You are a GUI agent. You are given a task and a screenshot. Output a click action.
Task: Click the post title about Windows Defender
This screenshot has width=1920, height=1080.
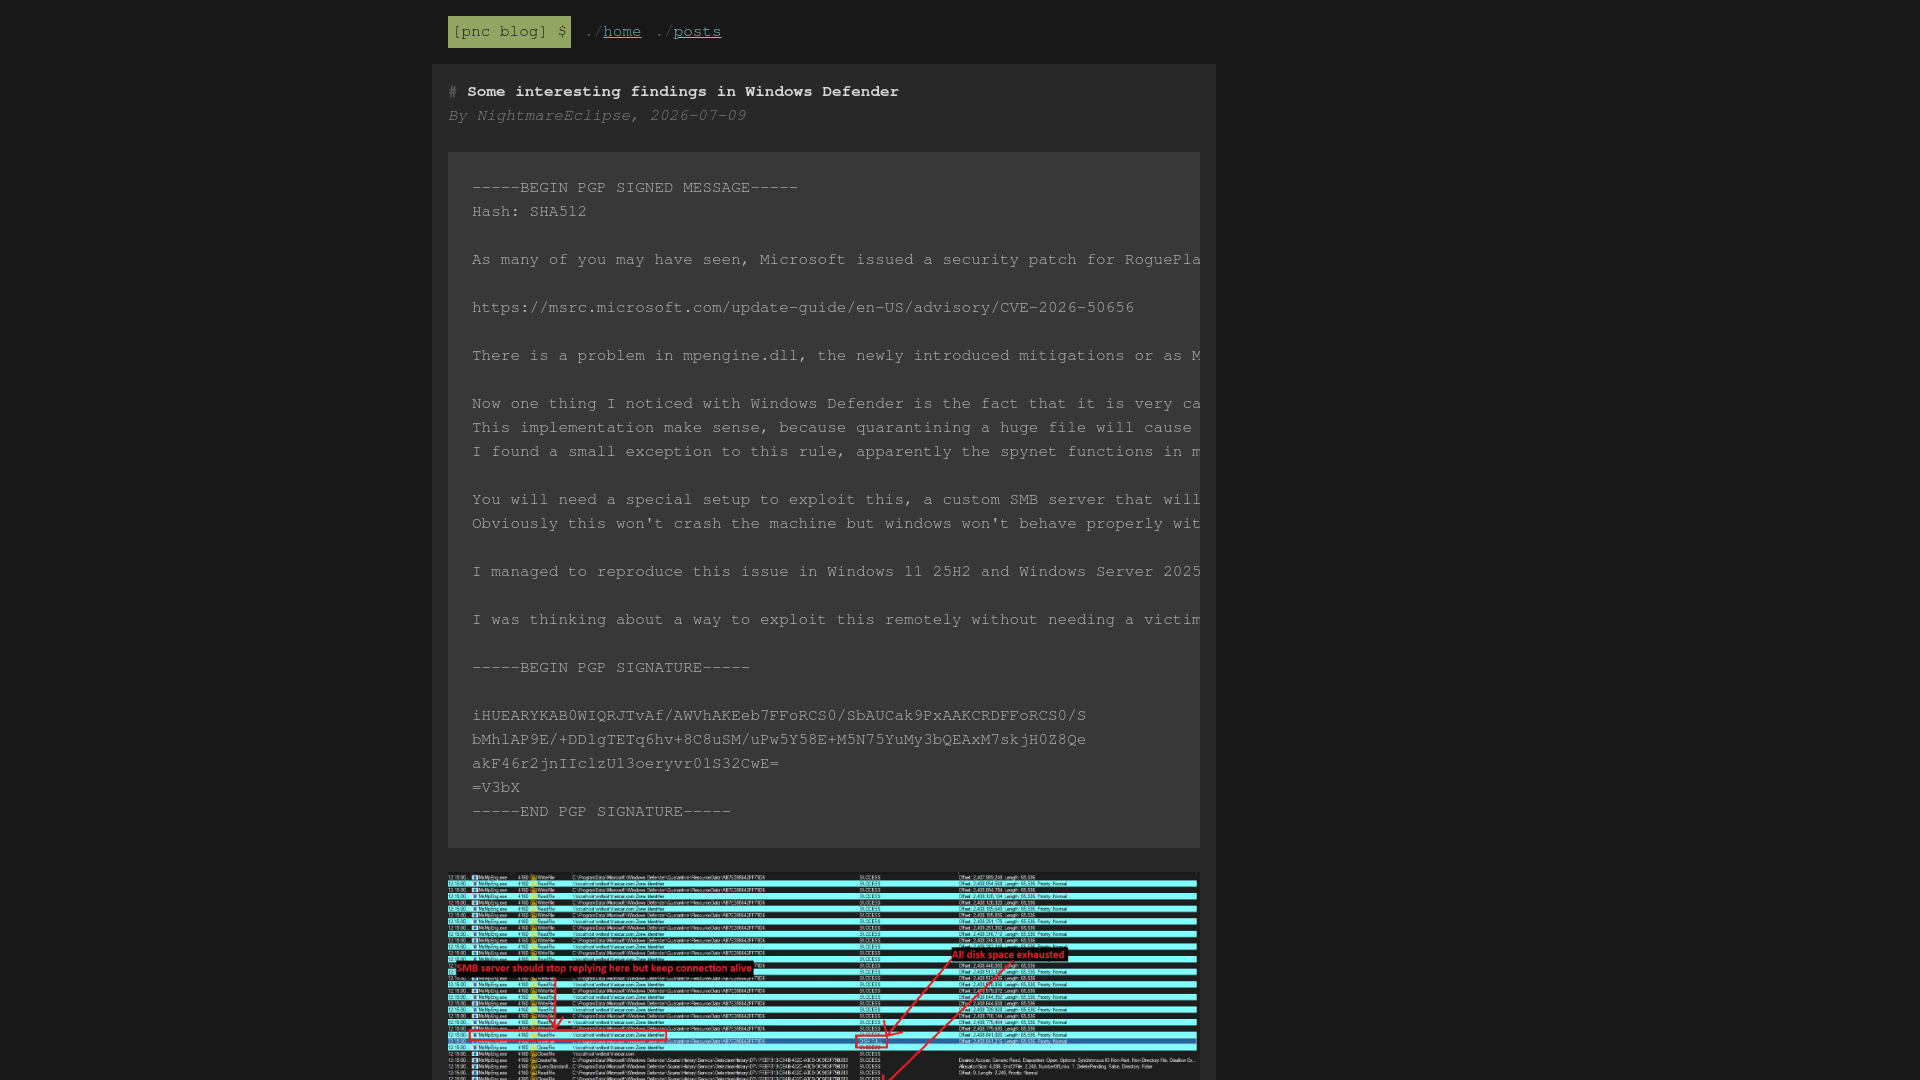pyautogui.click(x=683, y=92)
